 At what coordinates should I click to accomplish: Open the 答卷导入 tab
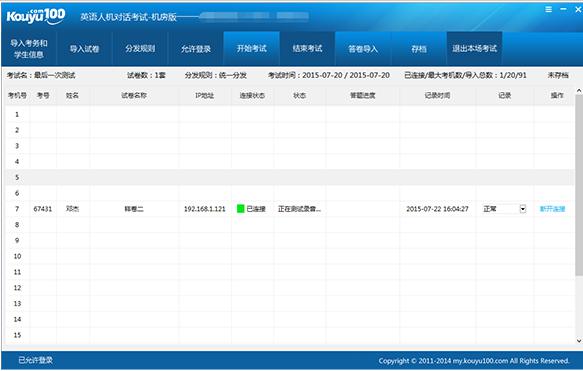tap(363, 49)
